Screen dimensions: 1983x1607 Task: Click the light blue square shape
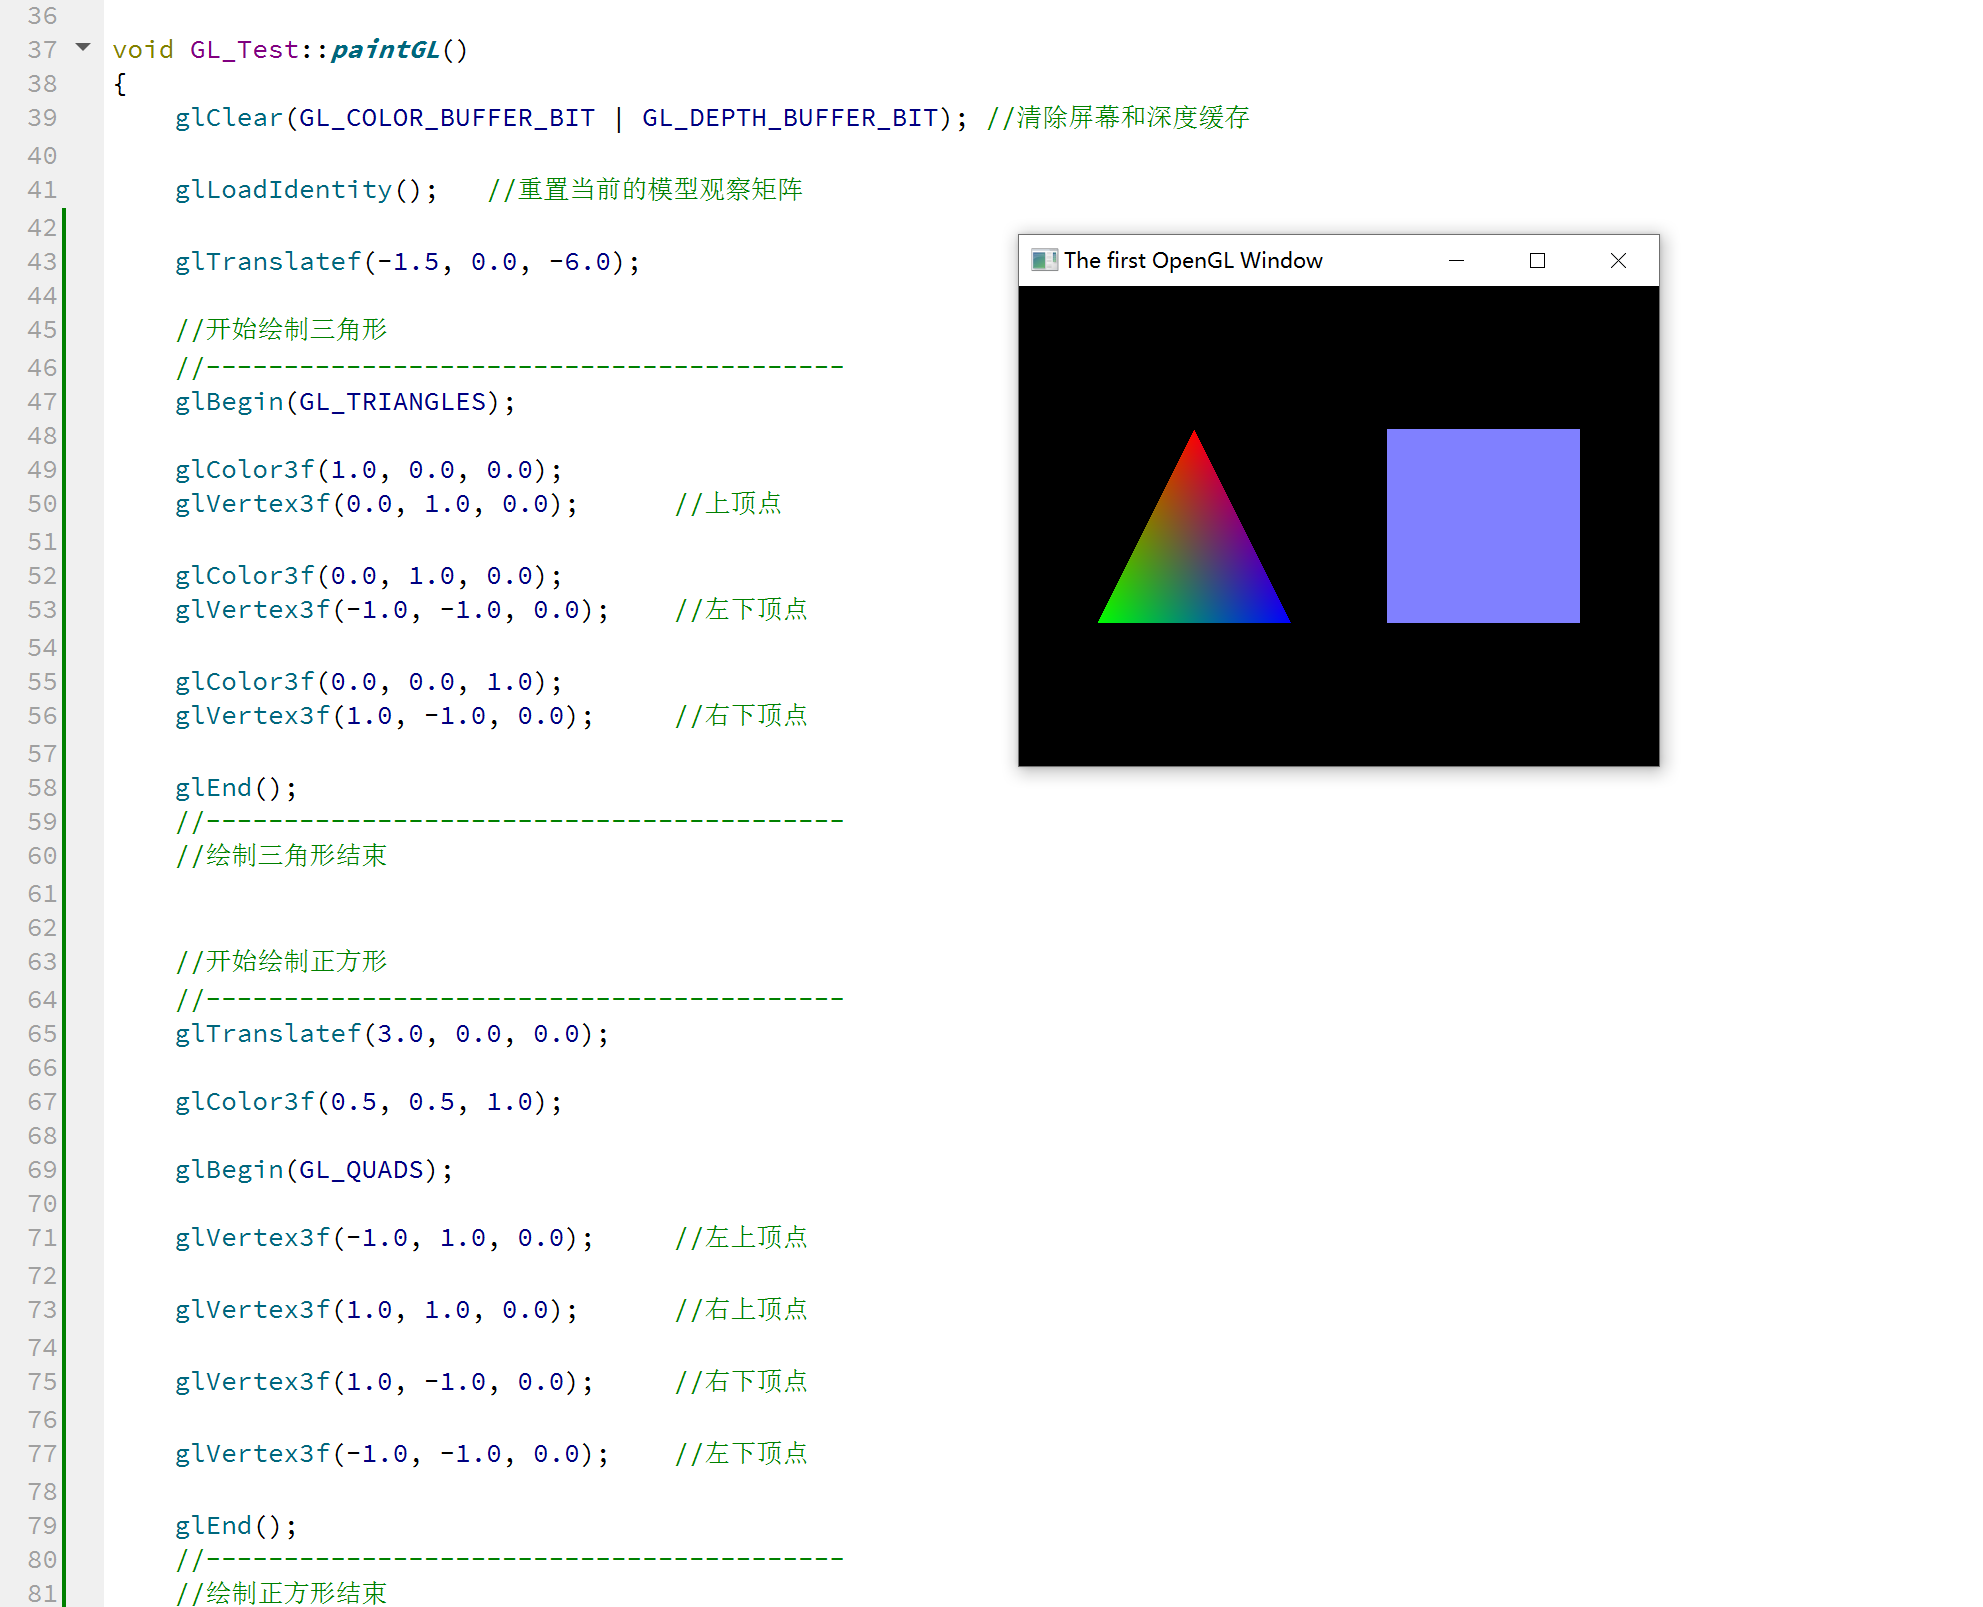(x=1482, y=526)
